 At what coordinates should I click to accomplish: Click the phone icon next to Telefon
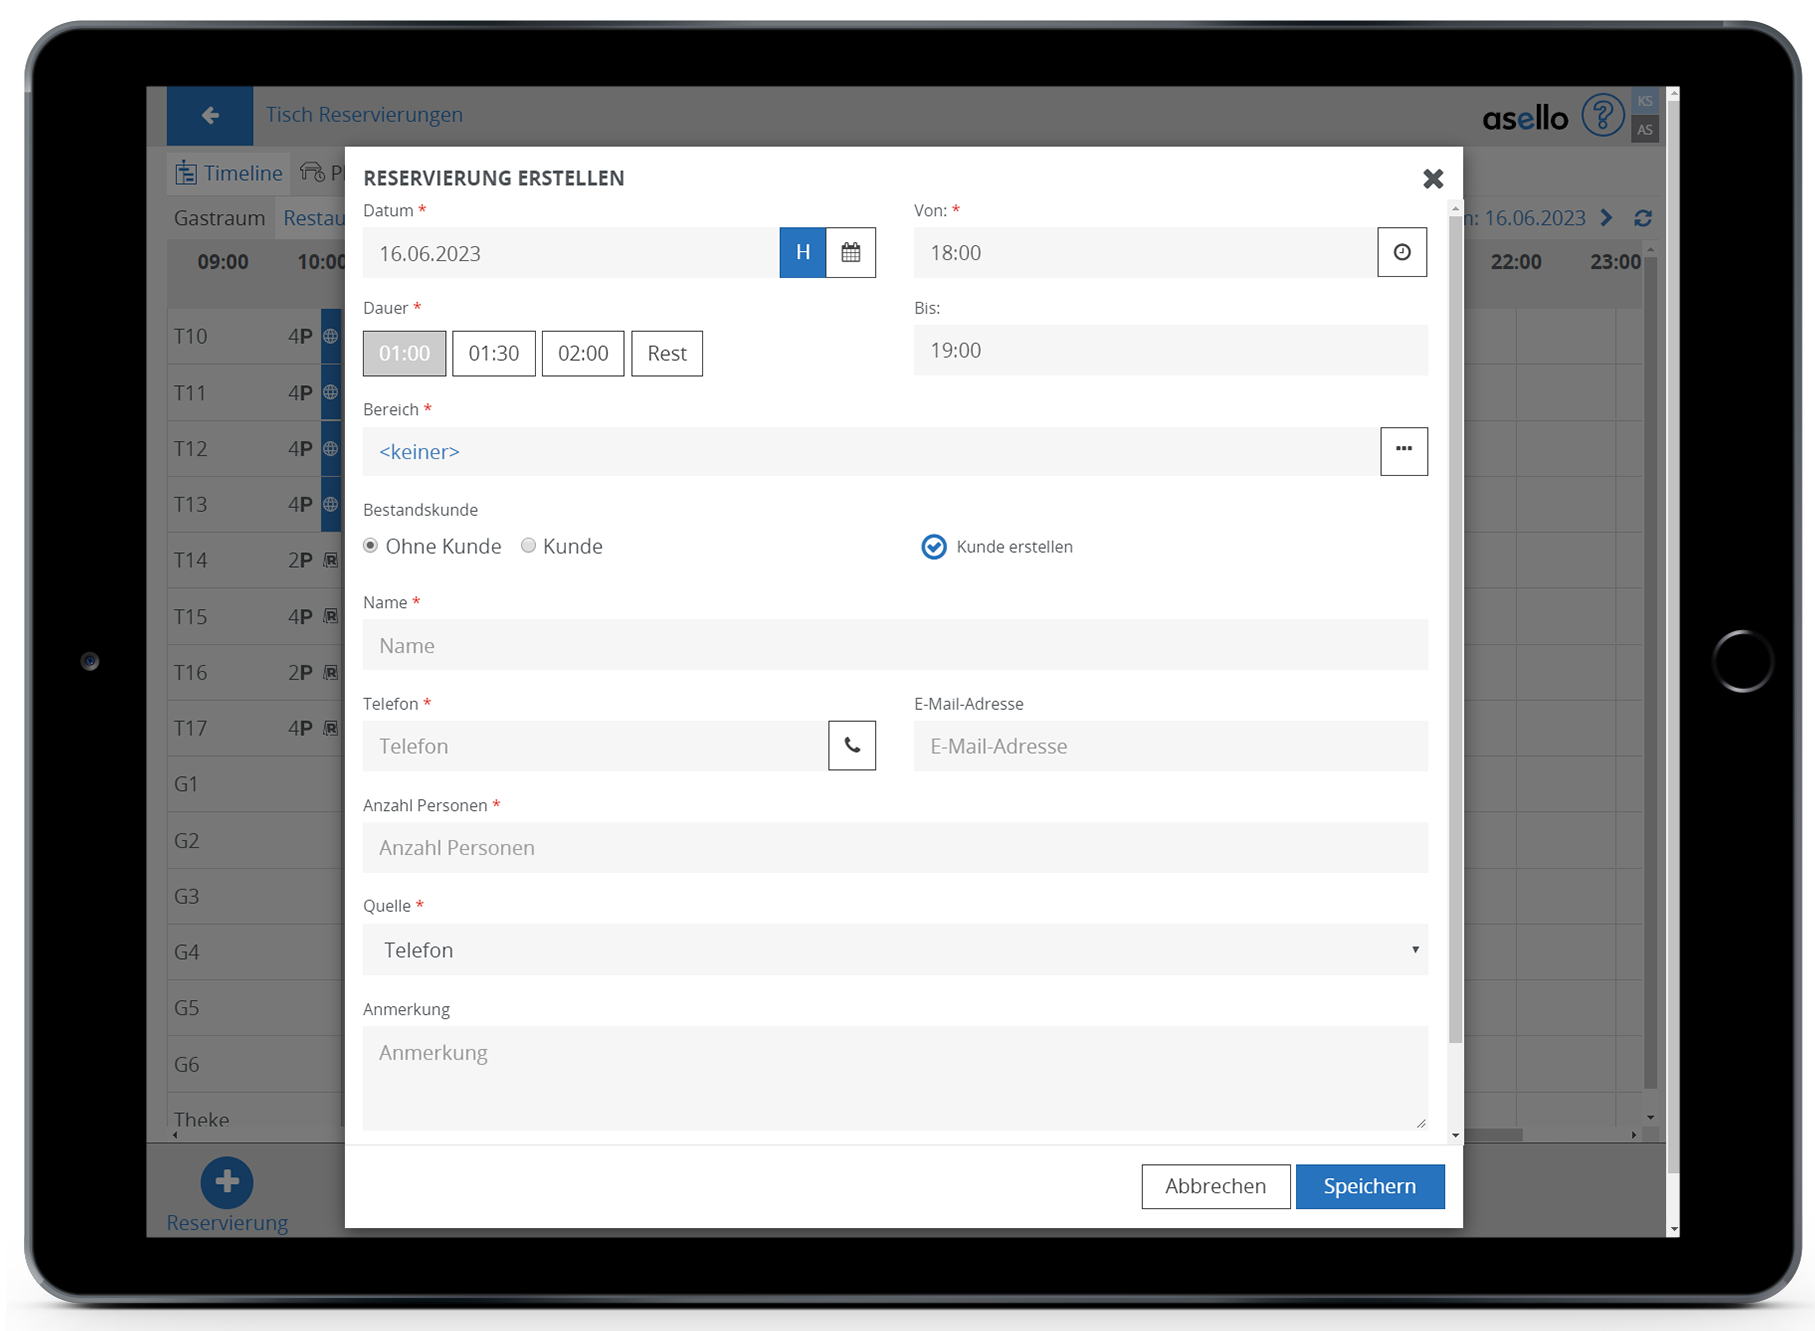[851, 746]
